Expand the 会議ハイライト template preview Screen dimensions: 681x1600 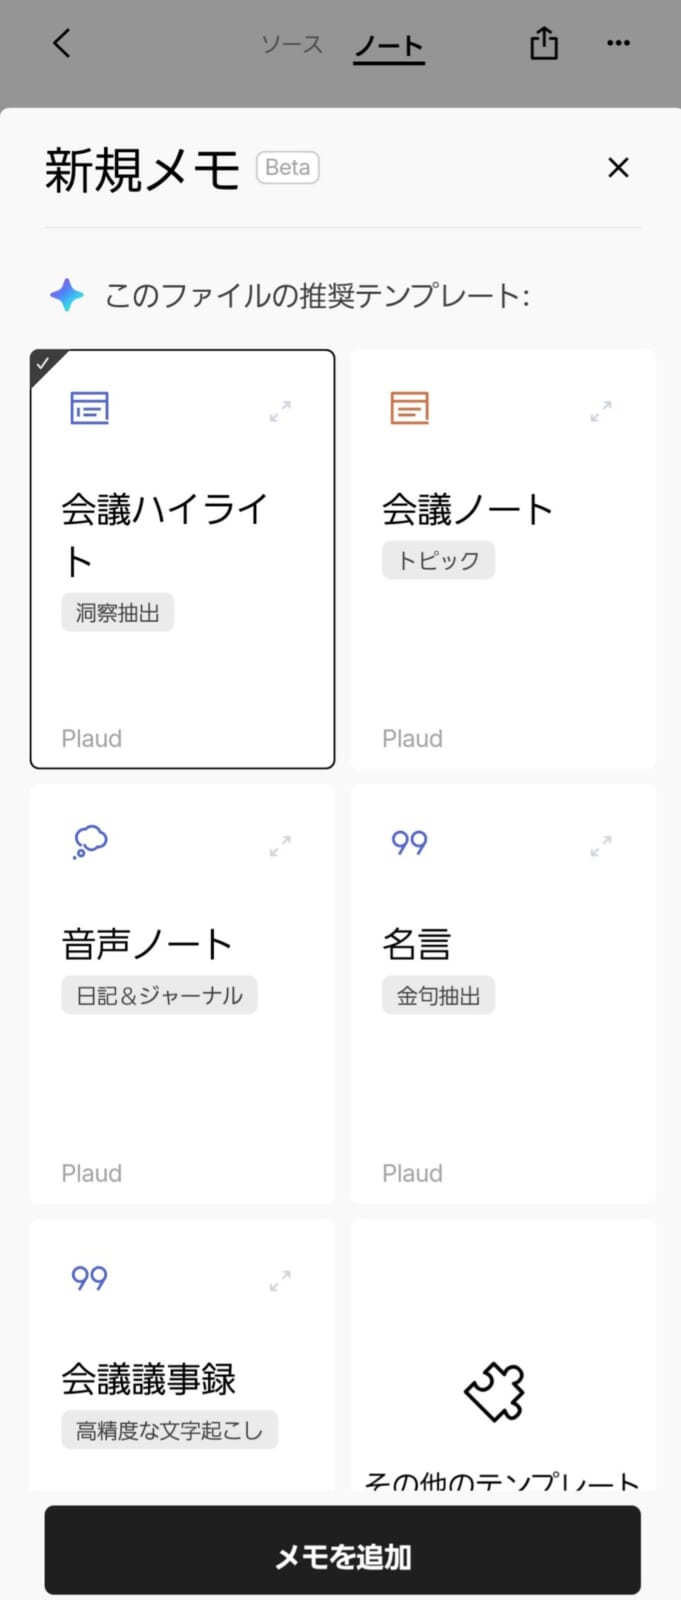click(x=280, y=411)
